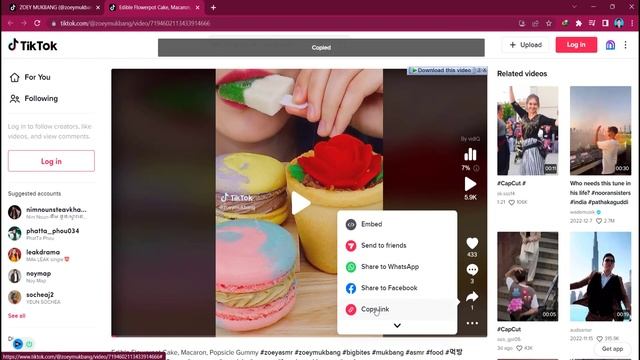Reload the page
640x360 pixels.
[37, 23]
